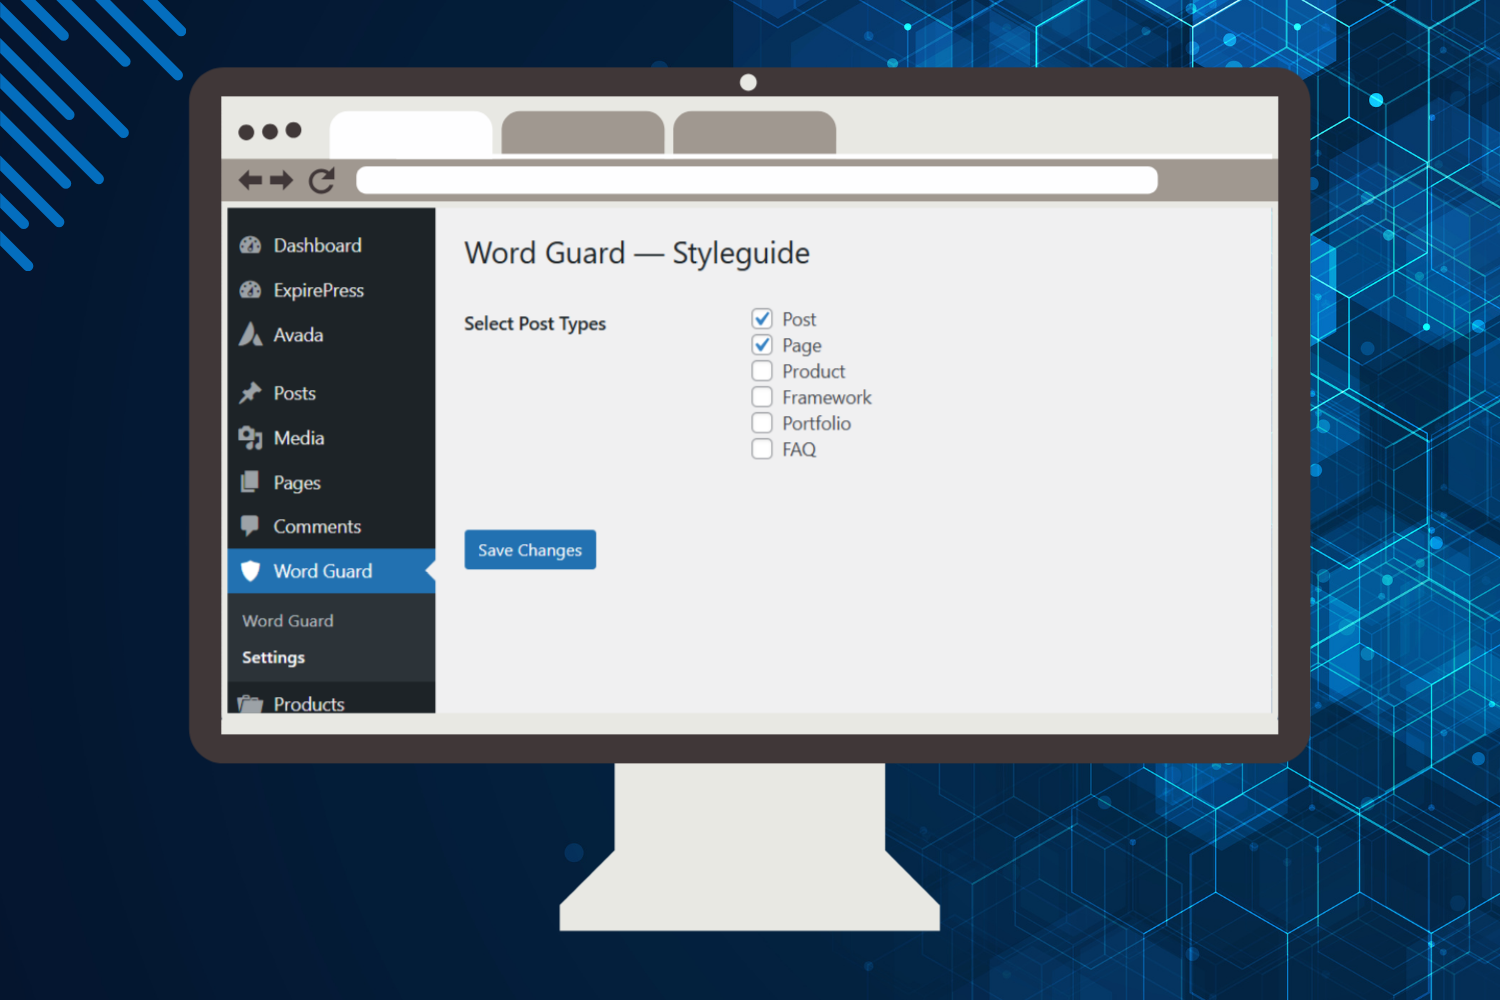The height and width of the screenshot is (1000, 1500).
Task: Open the Settings submenu link
Action: coord(273,658)
